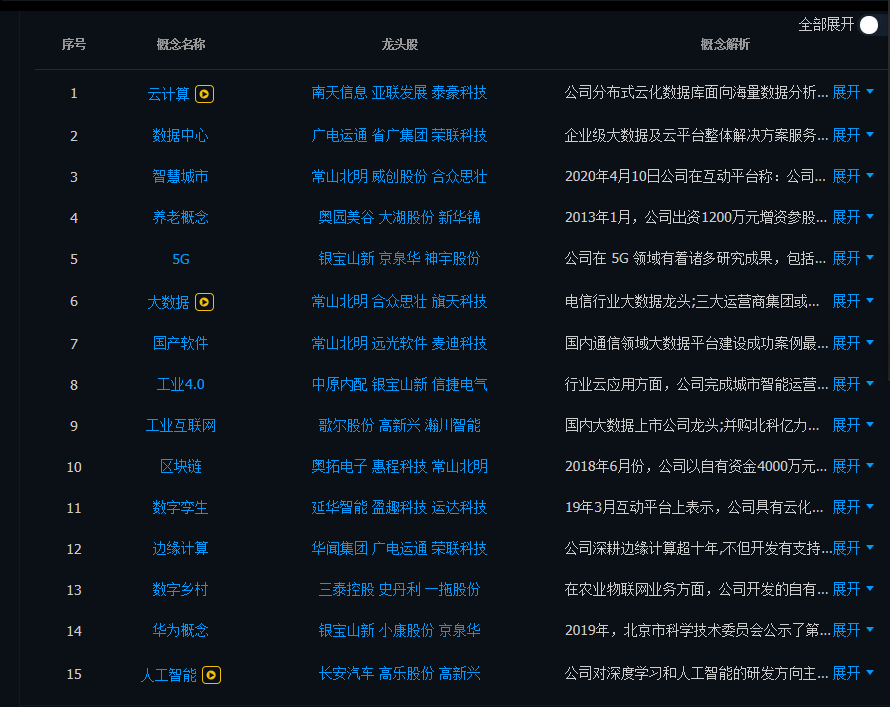Viewport: 890px width, 707px height.
Task: Open stock 中原内配 in 工业4.0 row
Action: pyautogui.click(x=339, y=384)
